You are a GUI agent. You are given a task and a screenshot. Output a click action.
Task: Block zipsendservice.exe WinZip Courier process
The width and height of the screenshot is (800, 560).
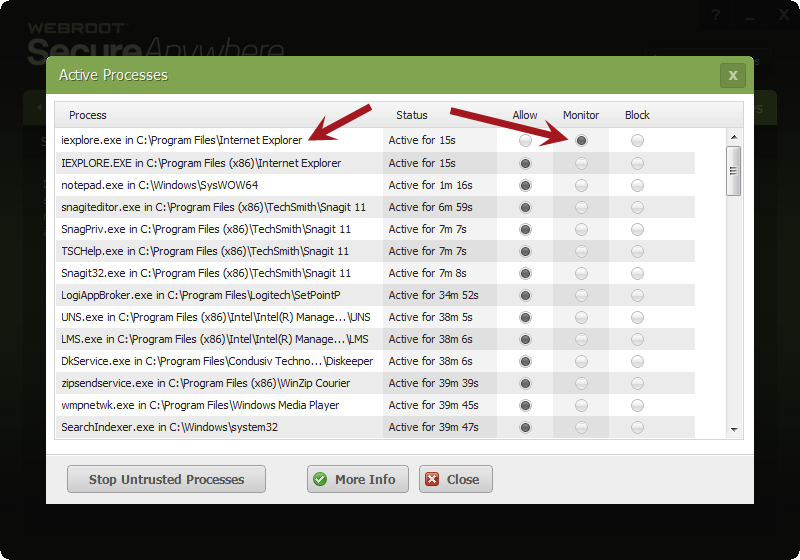637,383
